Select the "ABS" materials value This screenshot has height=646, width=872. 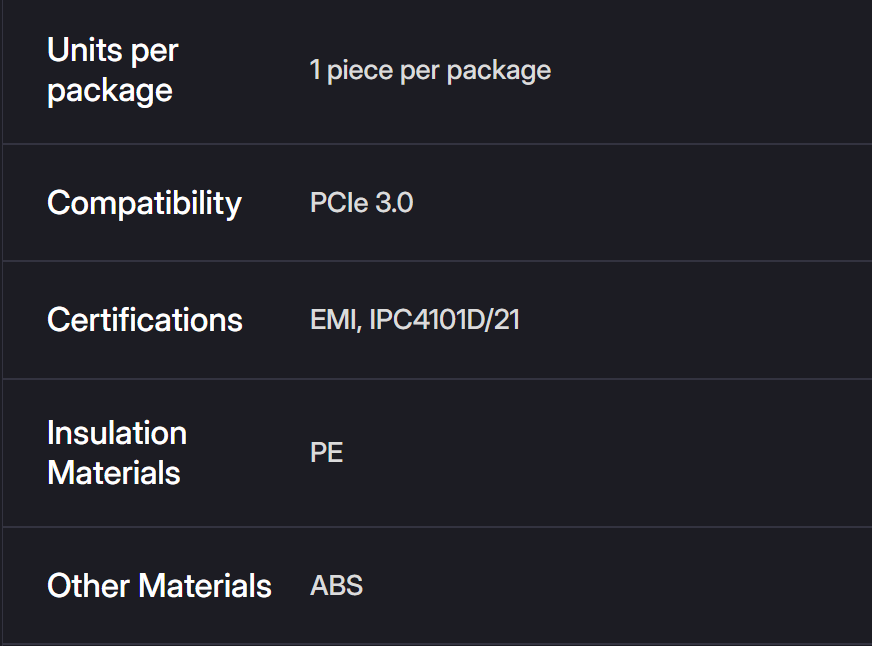[x=337, y=585]
